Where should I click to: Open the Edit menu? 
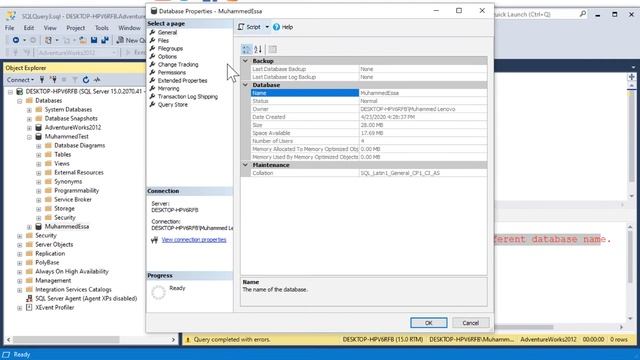point(29,28)
